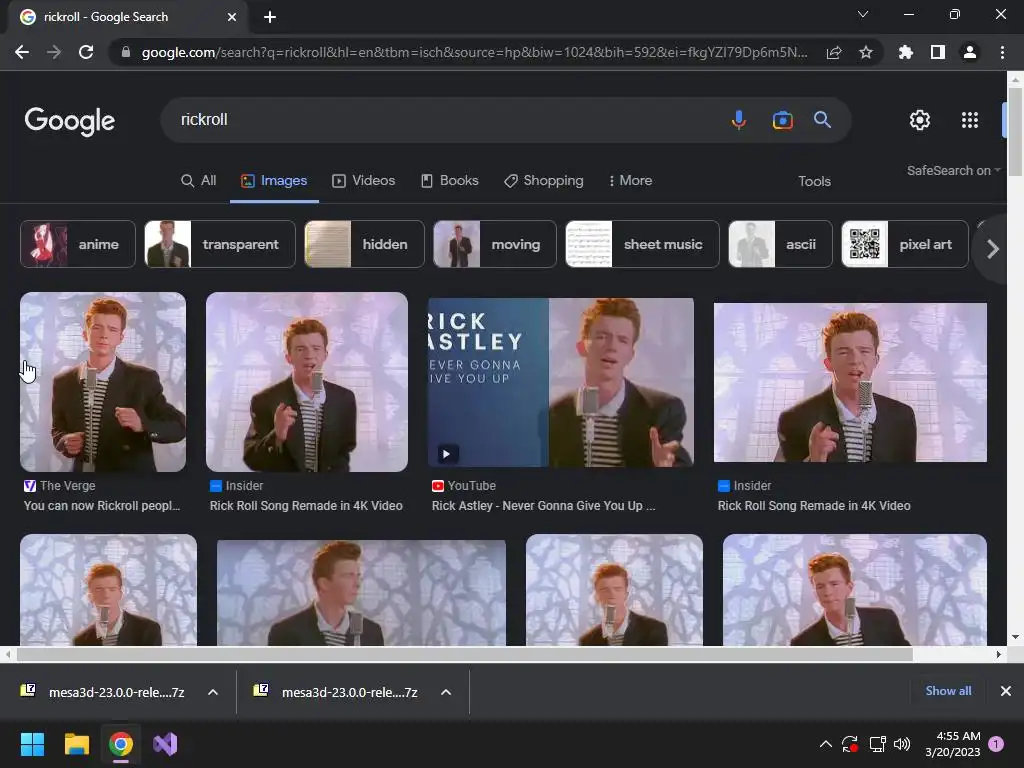Open Chrome extensions puzzle icon
This screenshot has height=768, width=1024.
pos(905,52)
